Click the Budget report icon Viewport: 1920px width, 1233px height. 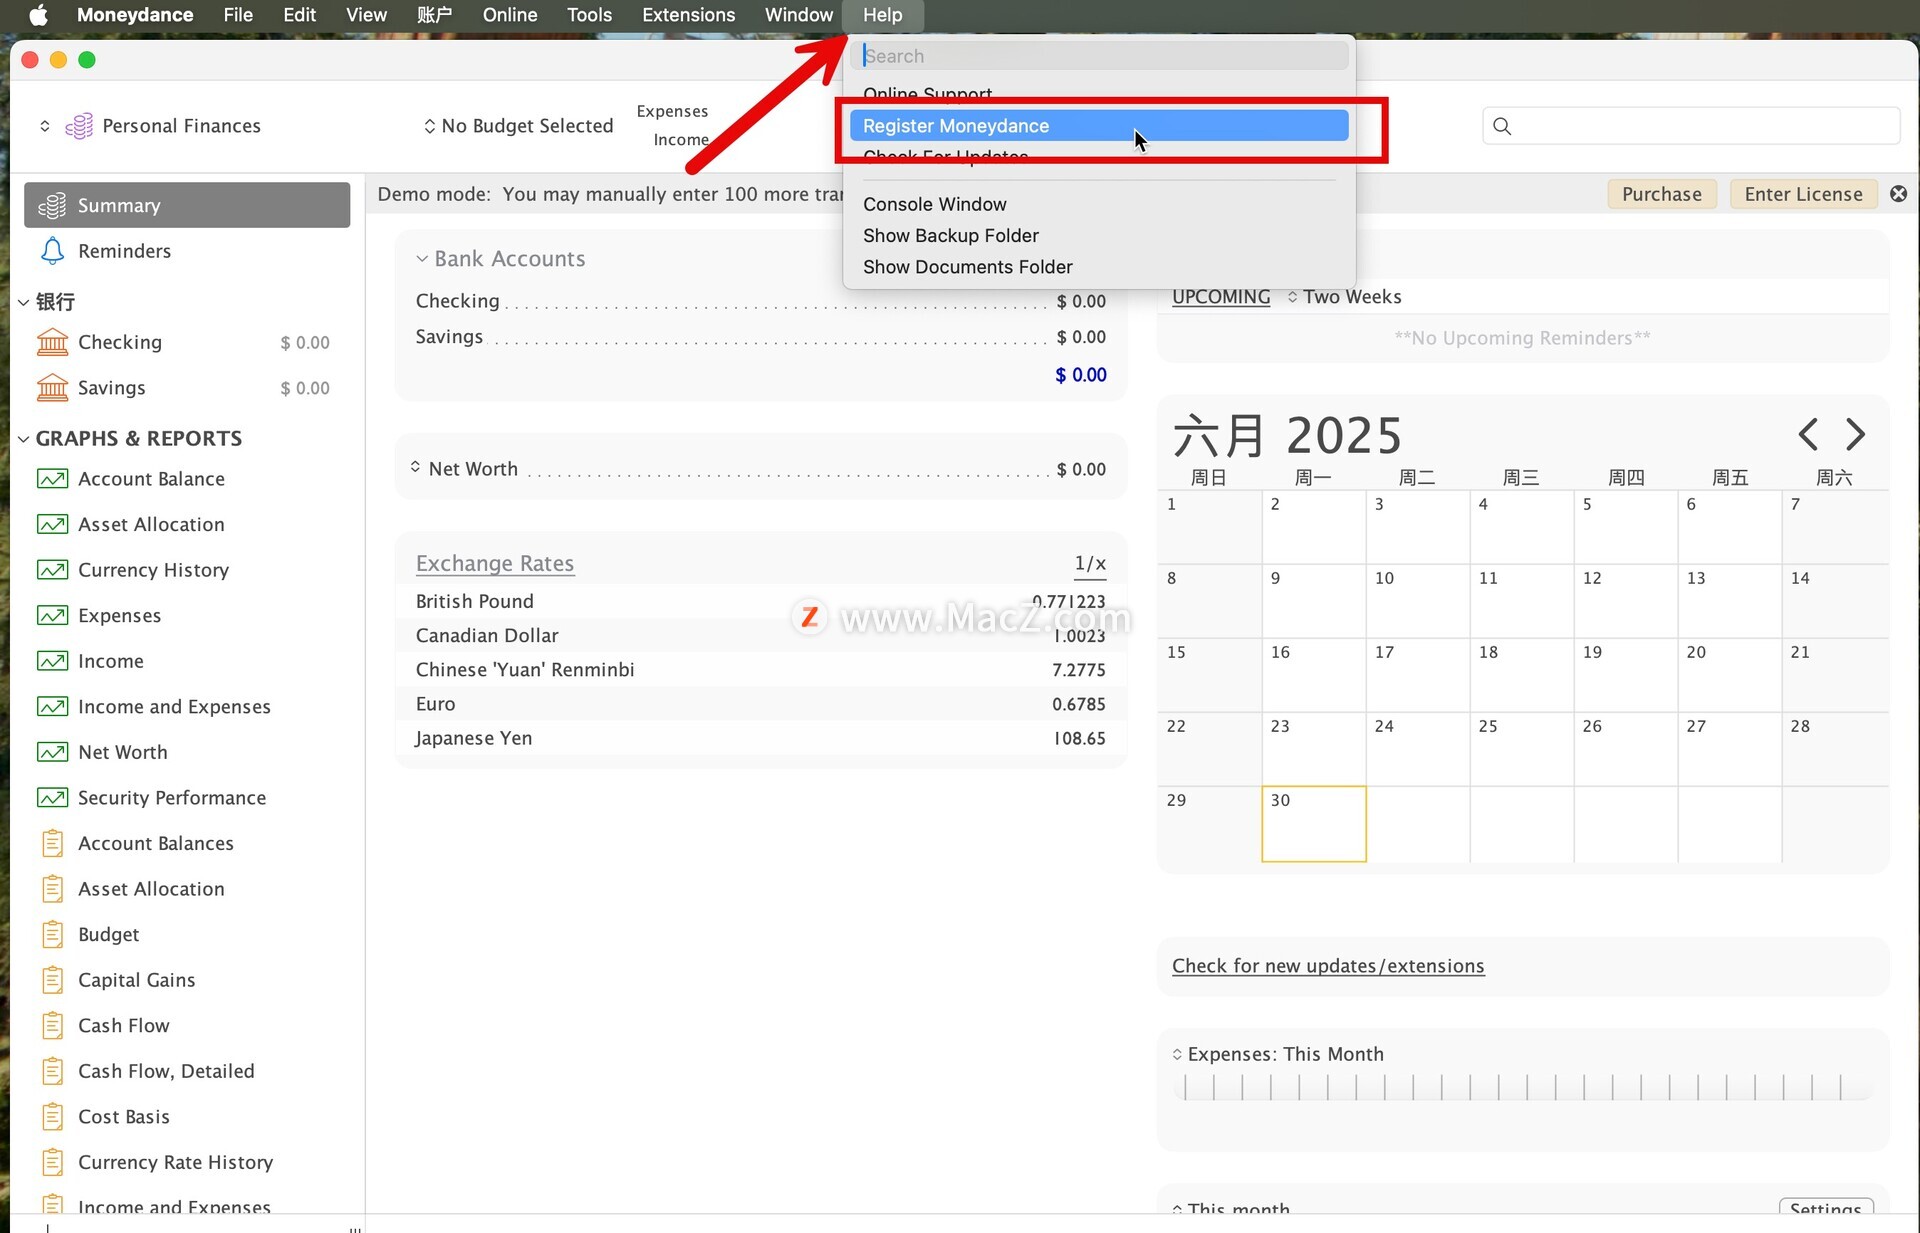[x=52, y=934]
